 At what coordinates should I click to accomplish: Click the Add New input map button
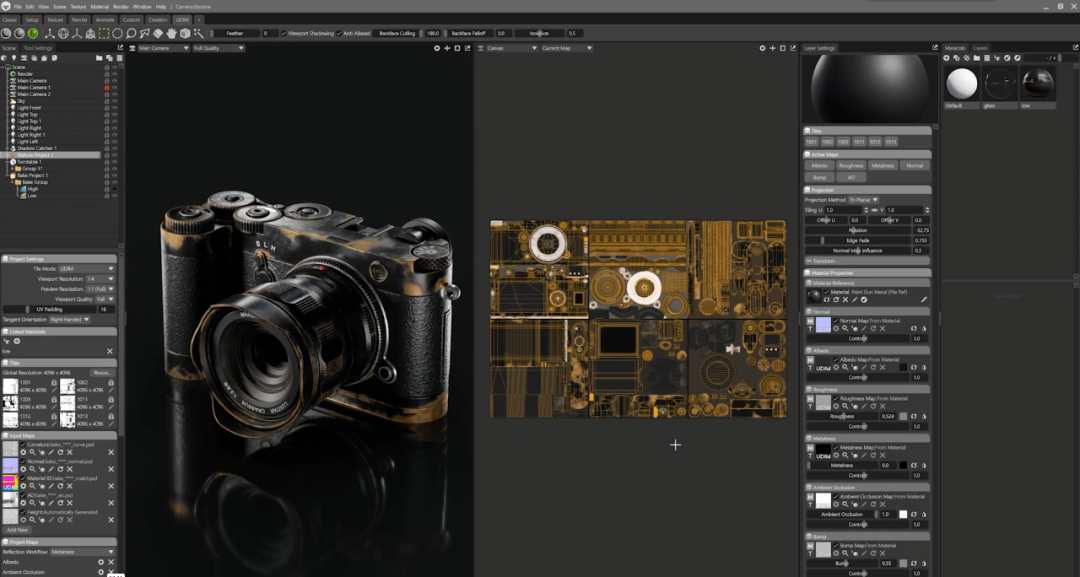click(17, 530)
